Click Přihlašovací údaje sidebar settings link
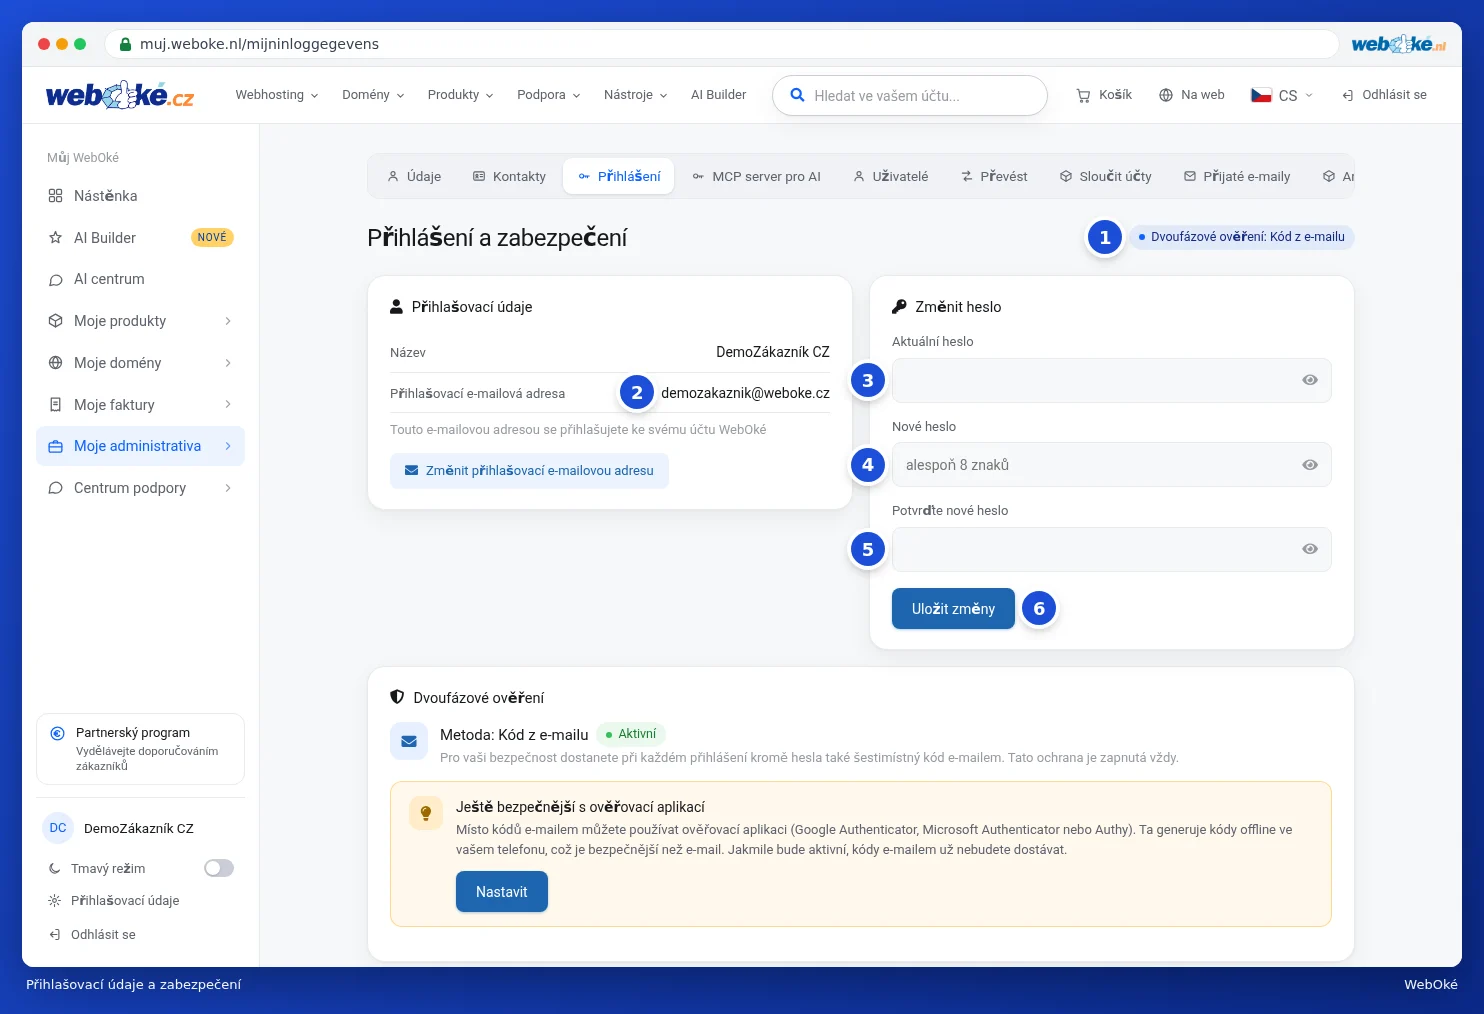Viewport: 1484px width, 1014px height. [125, 901]
